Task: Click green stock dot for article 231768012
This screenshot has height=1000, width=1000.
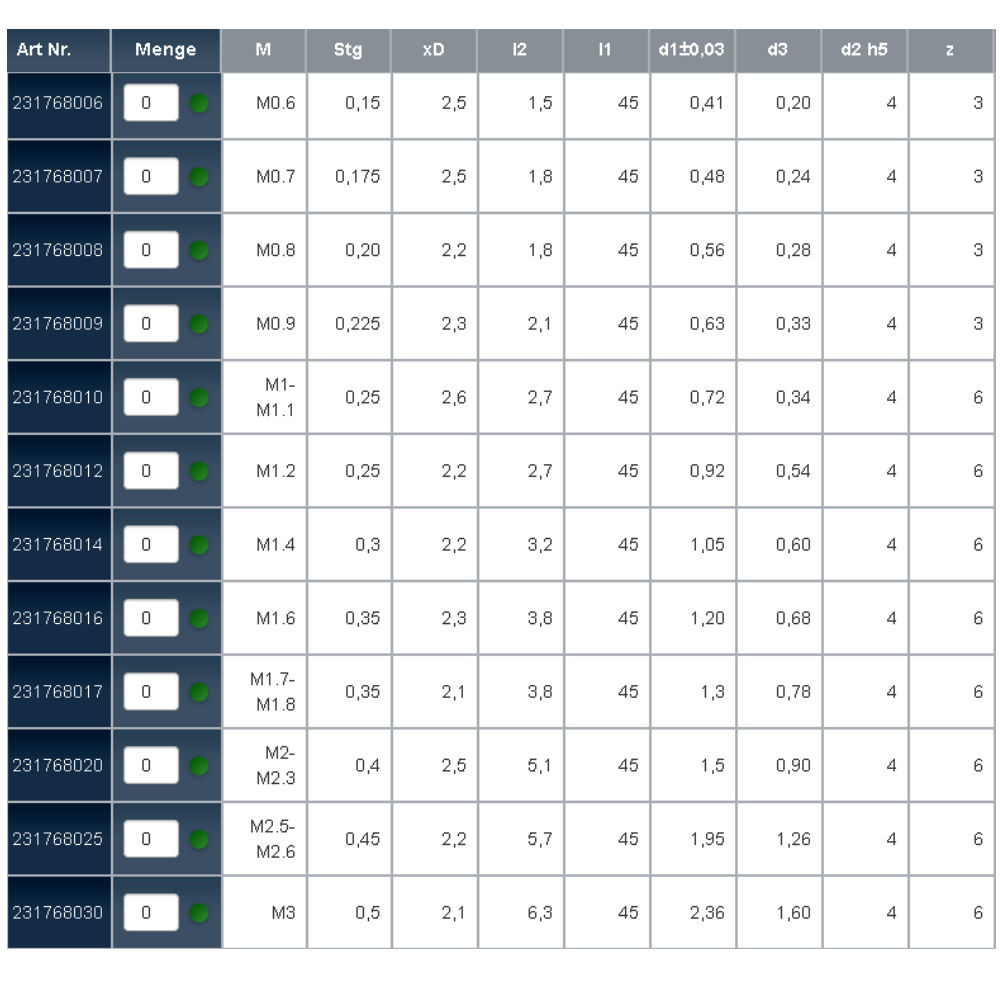Action: coord(199,471)
